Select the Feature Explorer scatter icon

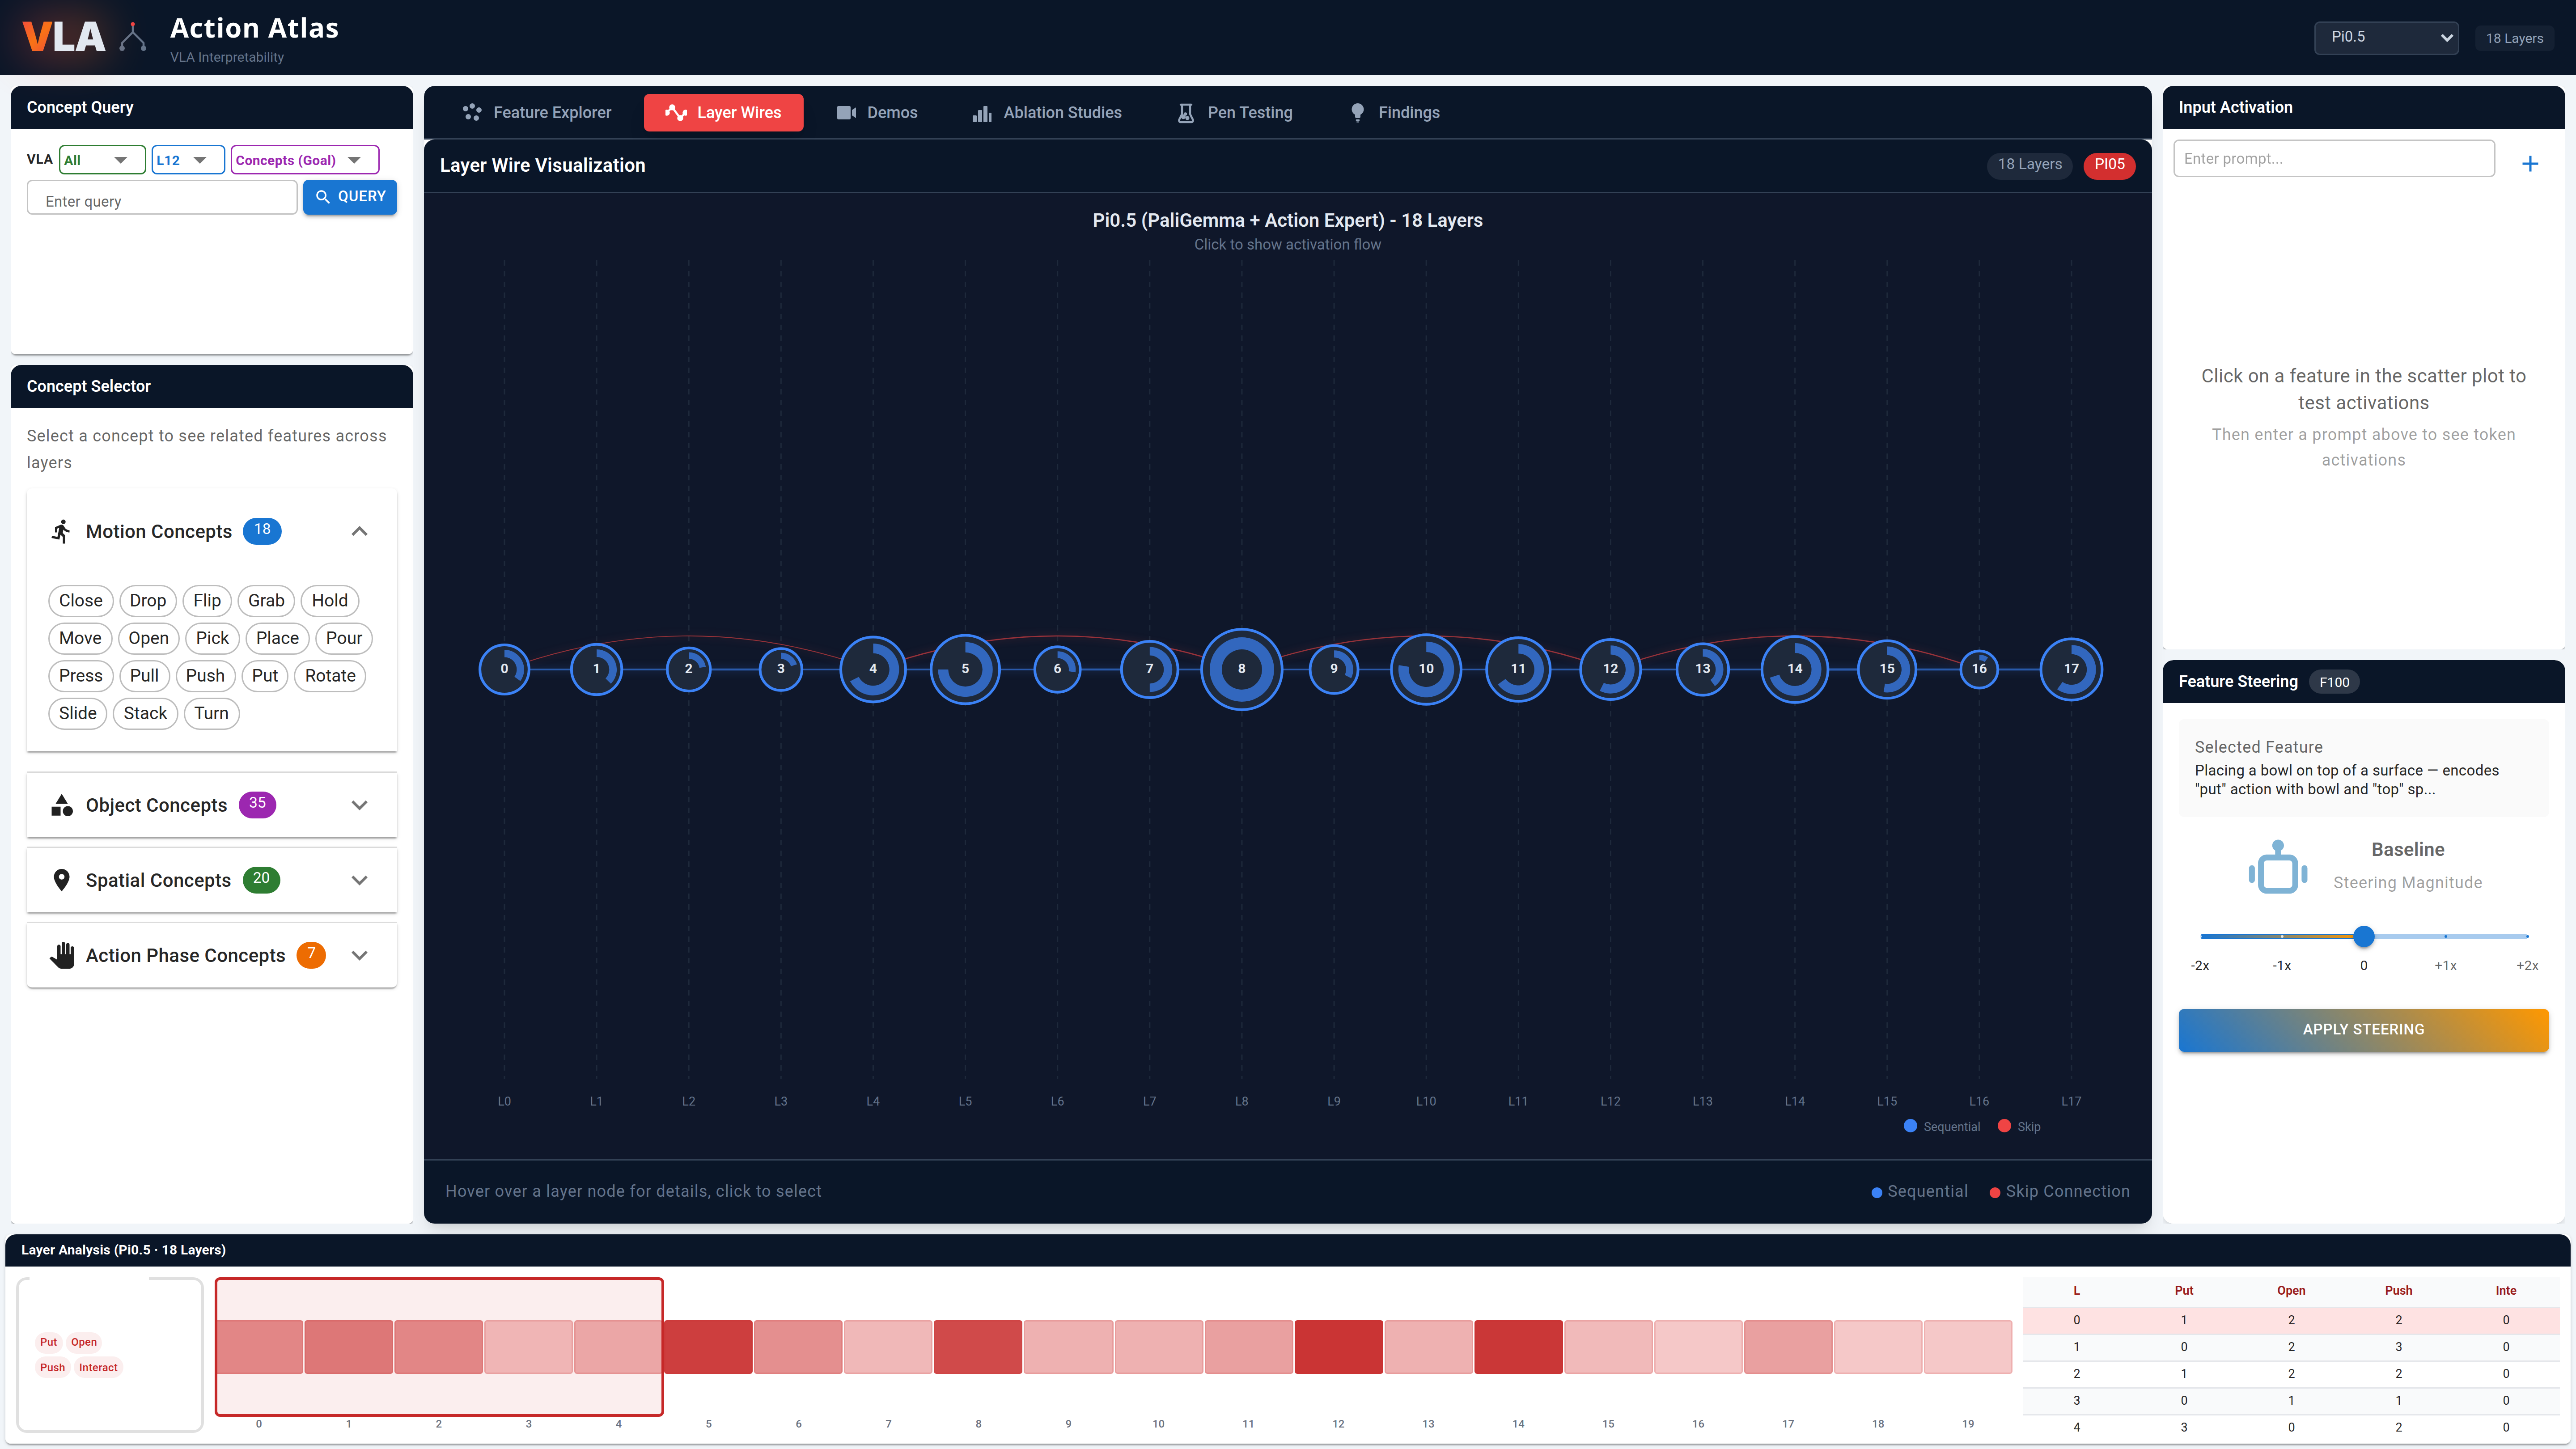474,112
